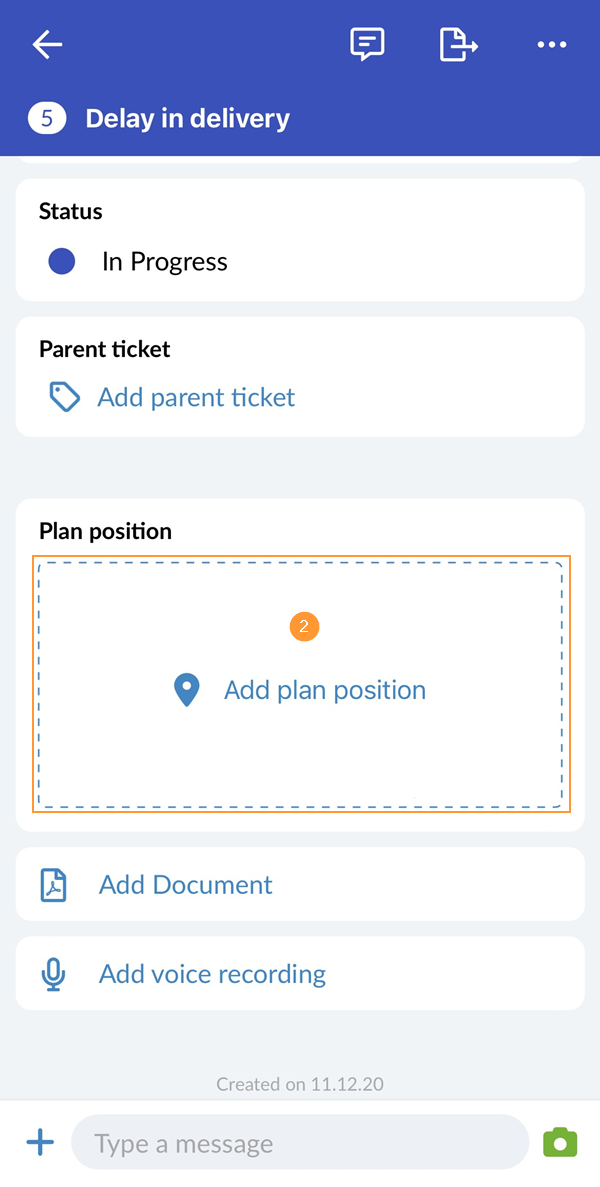Screen dimensions: 600x1187
Task: Tap Add plan position
Action: [x=324, y=689]
